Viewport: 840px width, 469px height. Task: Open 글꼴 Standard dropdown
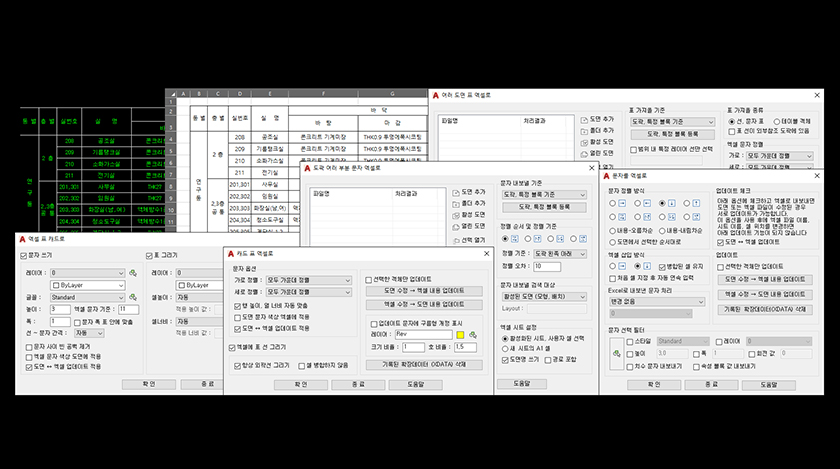click(88, 297)
